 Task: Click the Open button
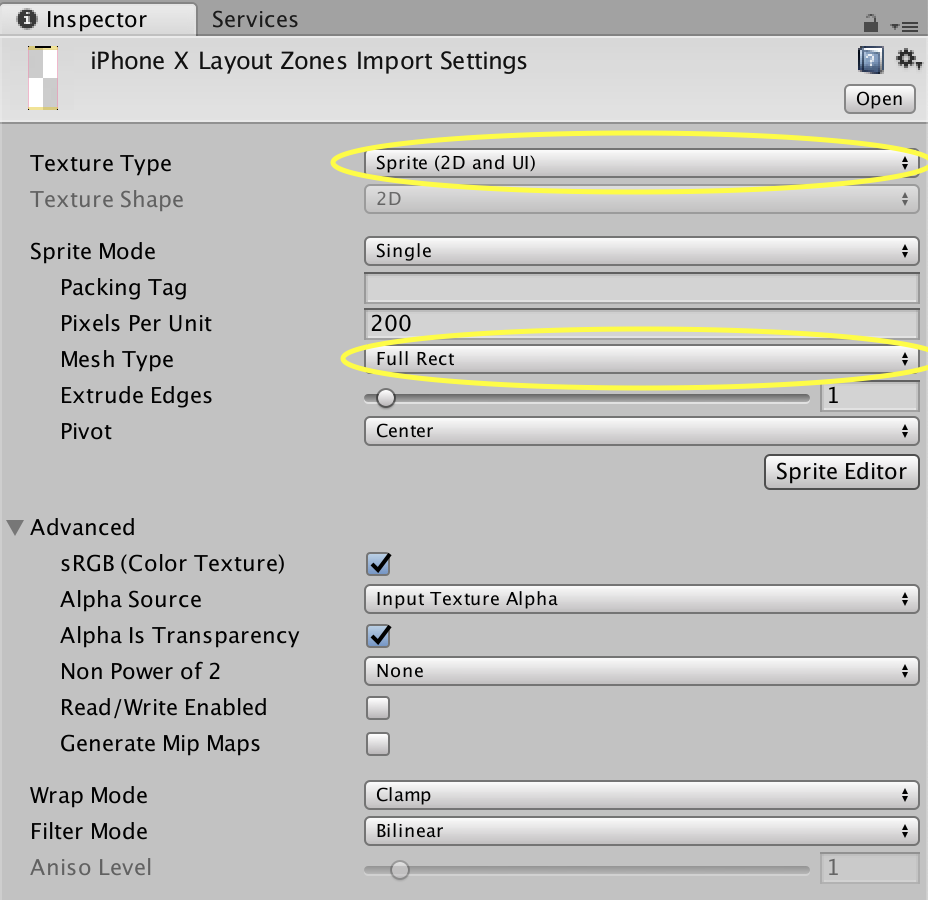pos(879,99)
